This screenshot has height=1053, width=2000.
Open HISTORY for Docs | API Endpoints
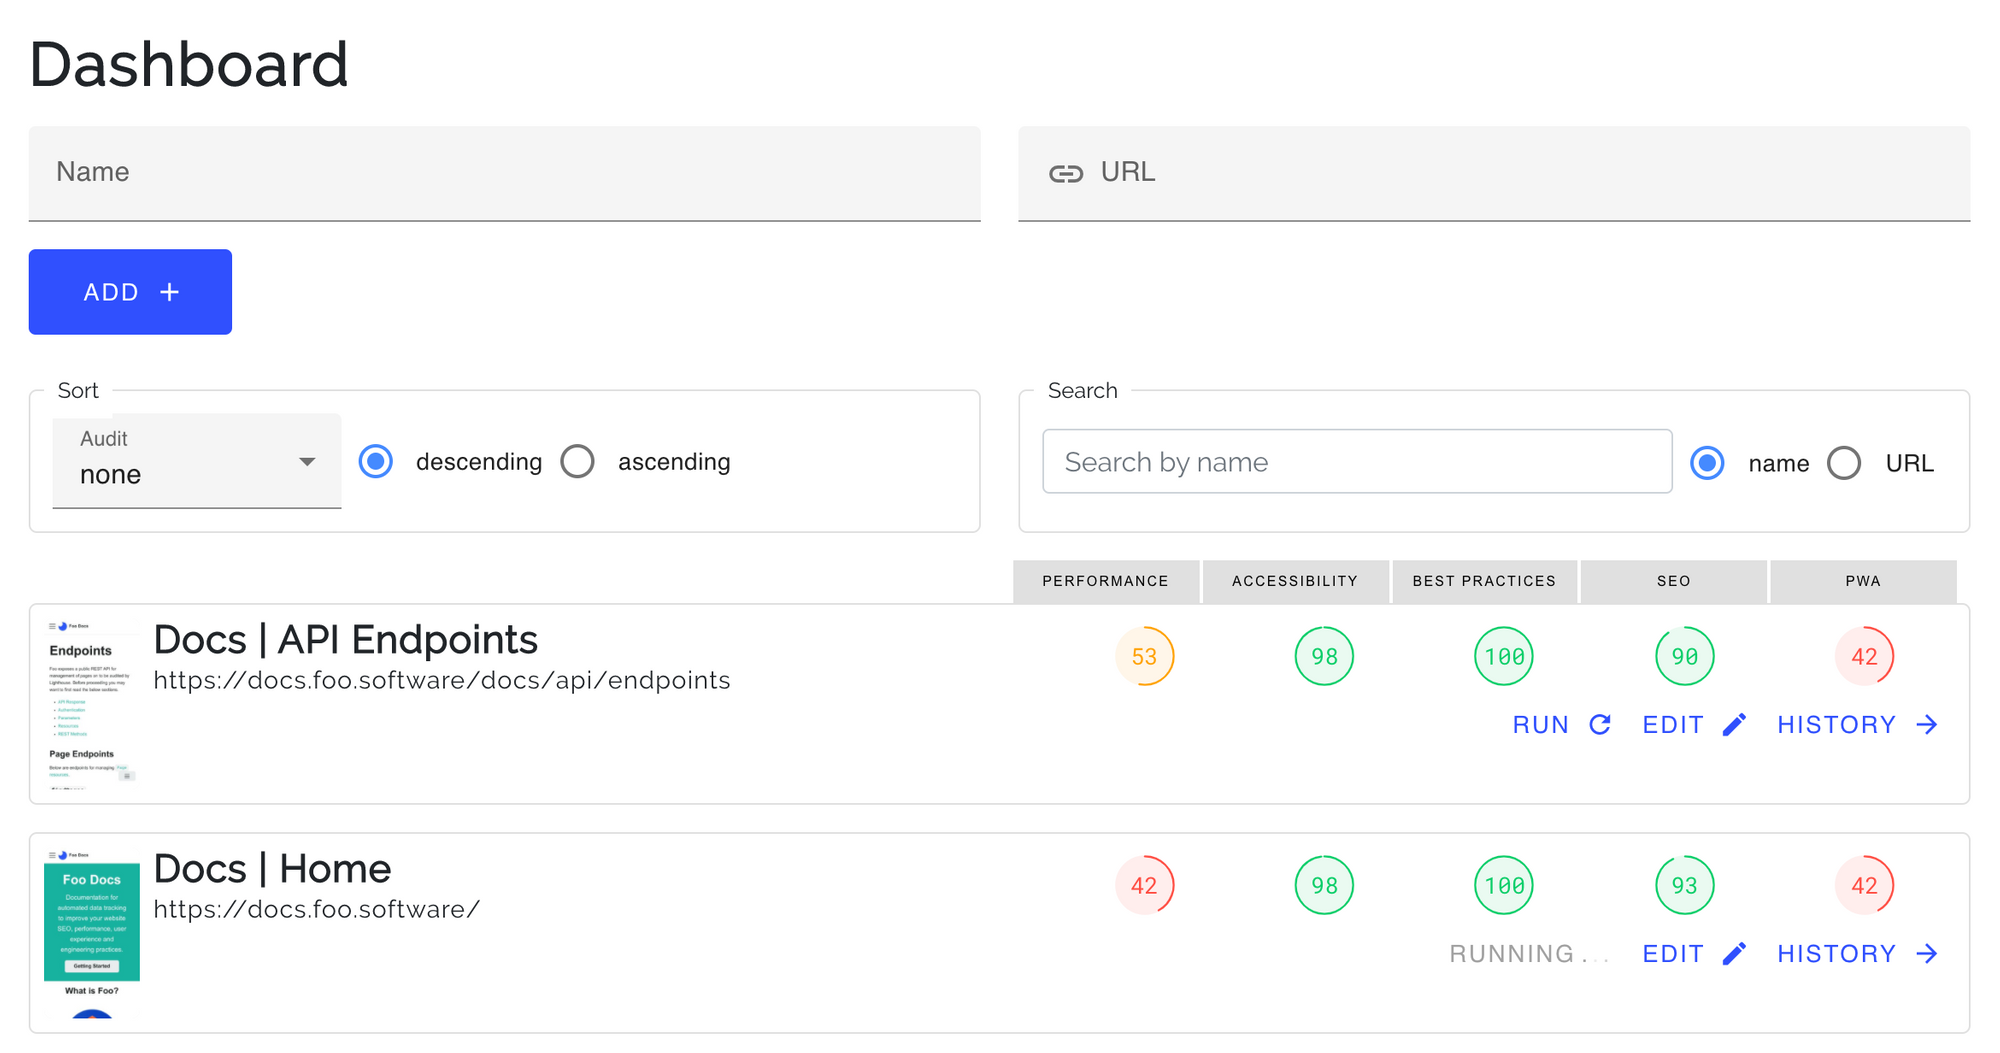click(x=1858, y=725)
